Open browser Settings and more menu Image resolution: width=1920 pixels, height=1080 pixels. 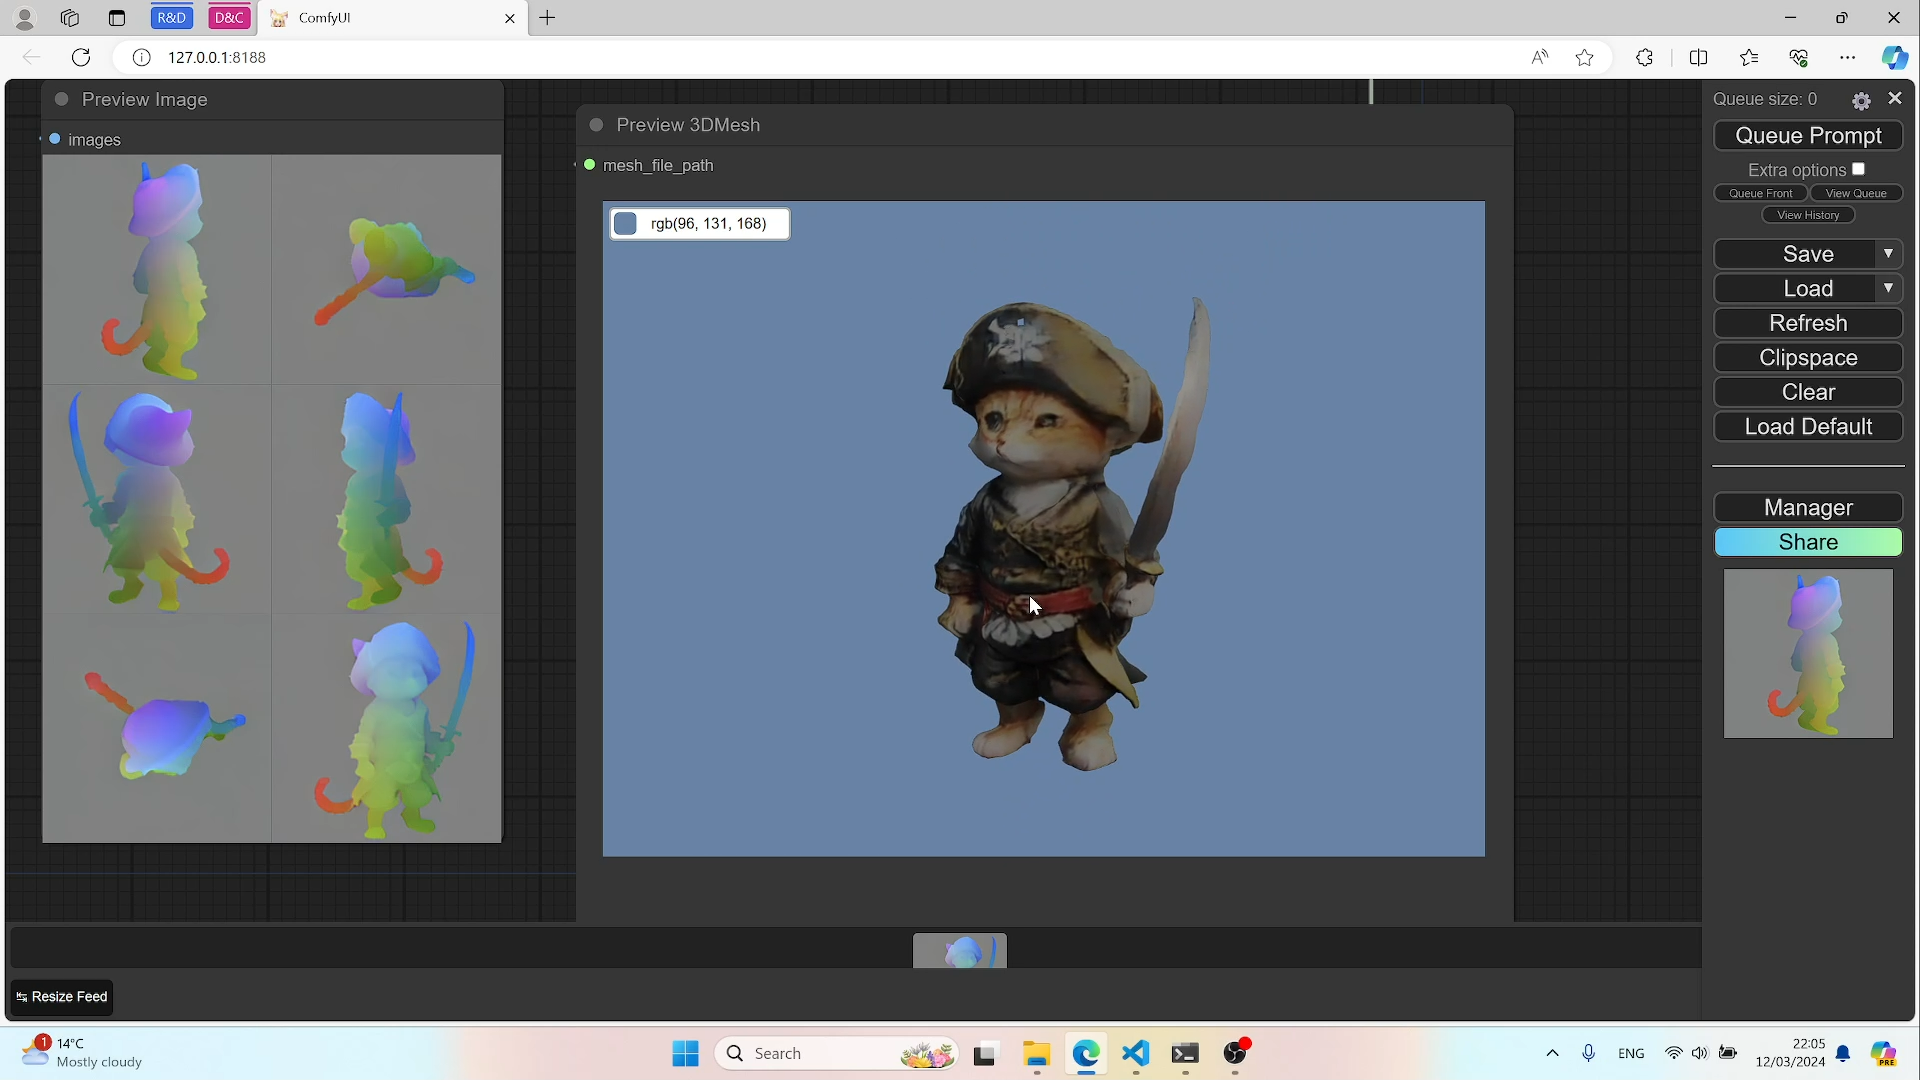[x=1847, y=58]
